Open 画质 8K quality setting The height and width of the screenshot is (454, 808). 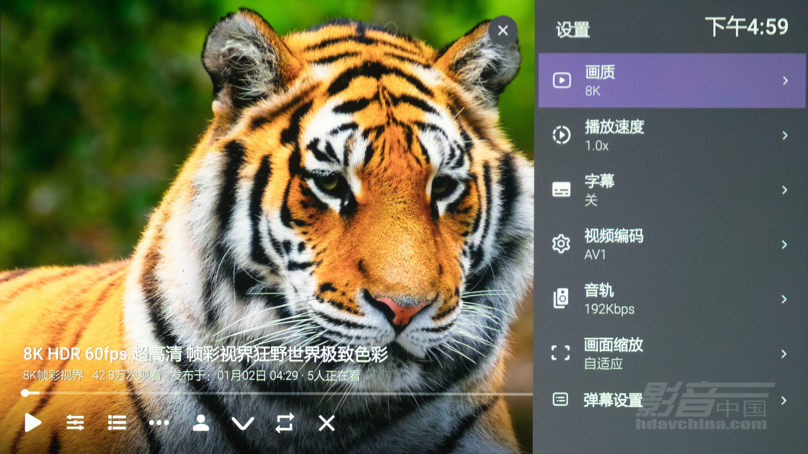pyautogui.click(x=671, y=81)
